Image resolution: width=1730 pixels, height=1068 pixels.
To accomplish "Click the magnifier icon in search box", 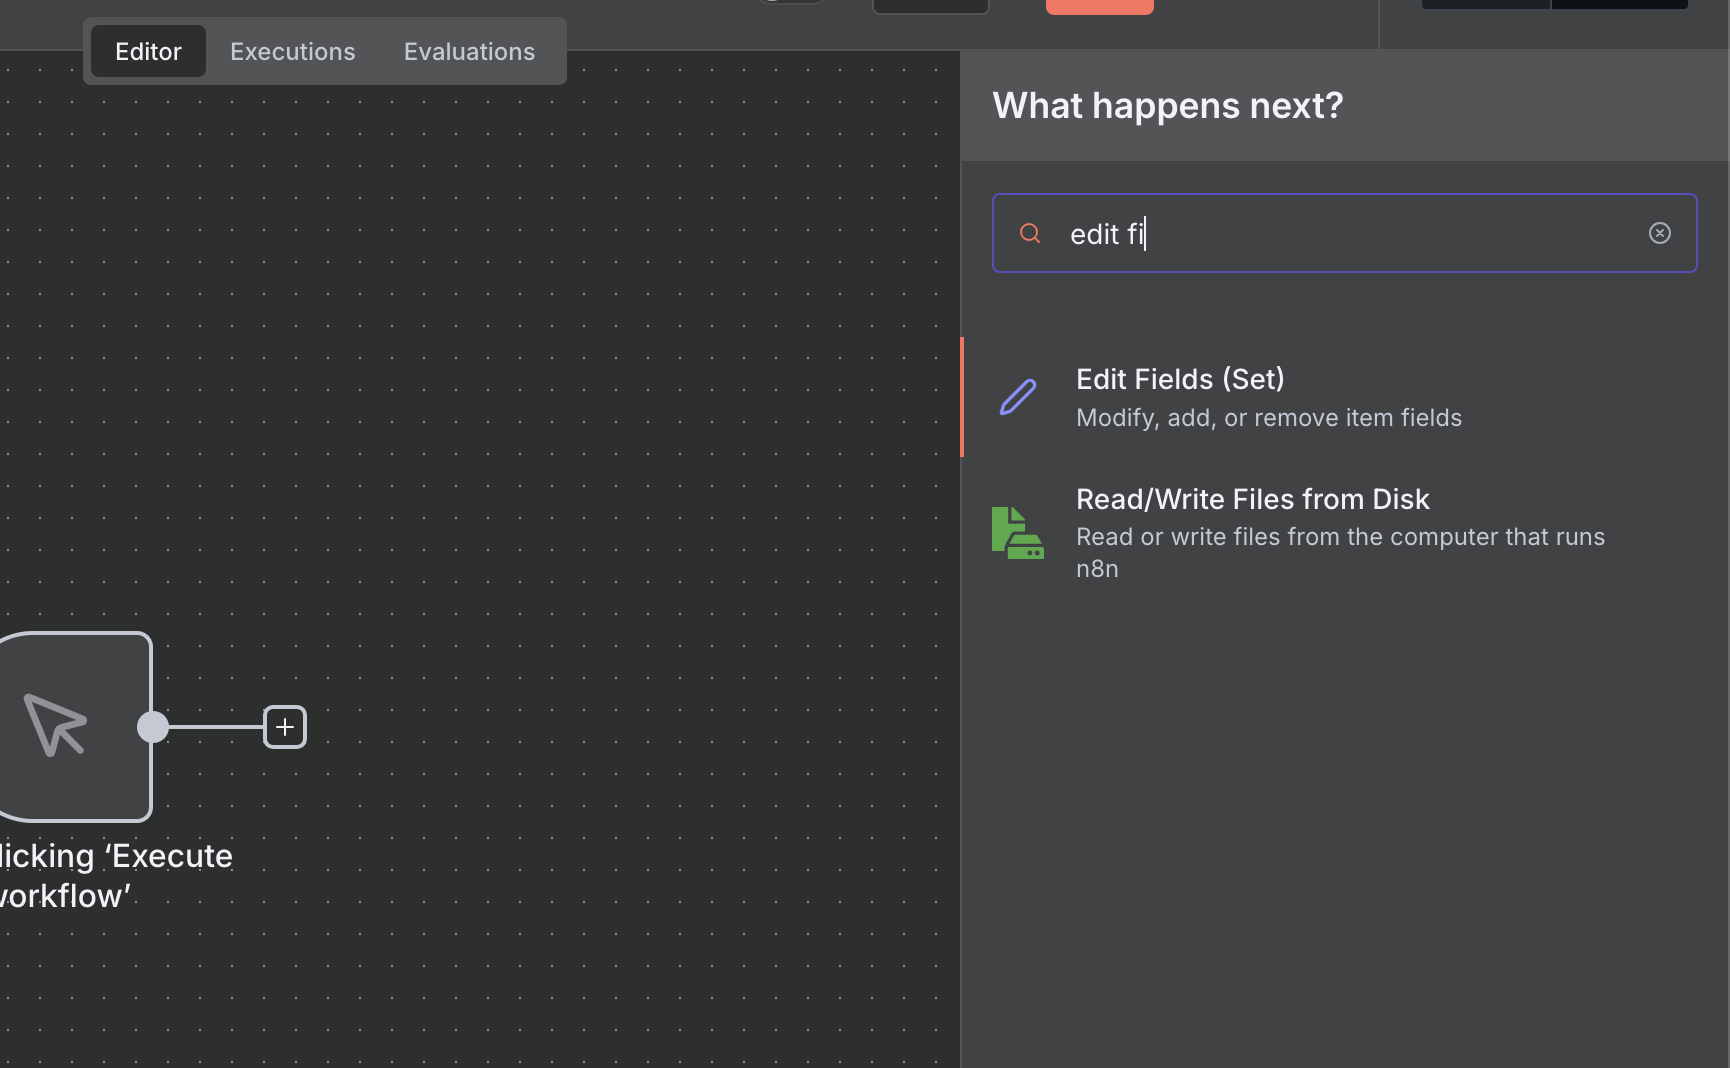I will click(1030, 233).
